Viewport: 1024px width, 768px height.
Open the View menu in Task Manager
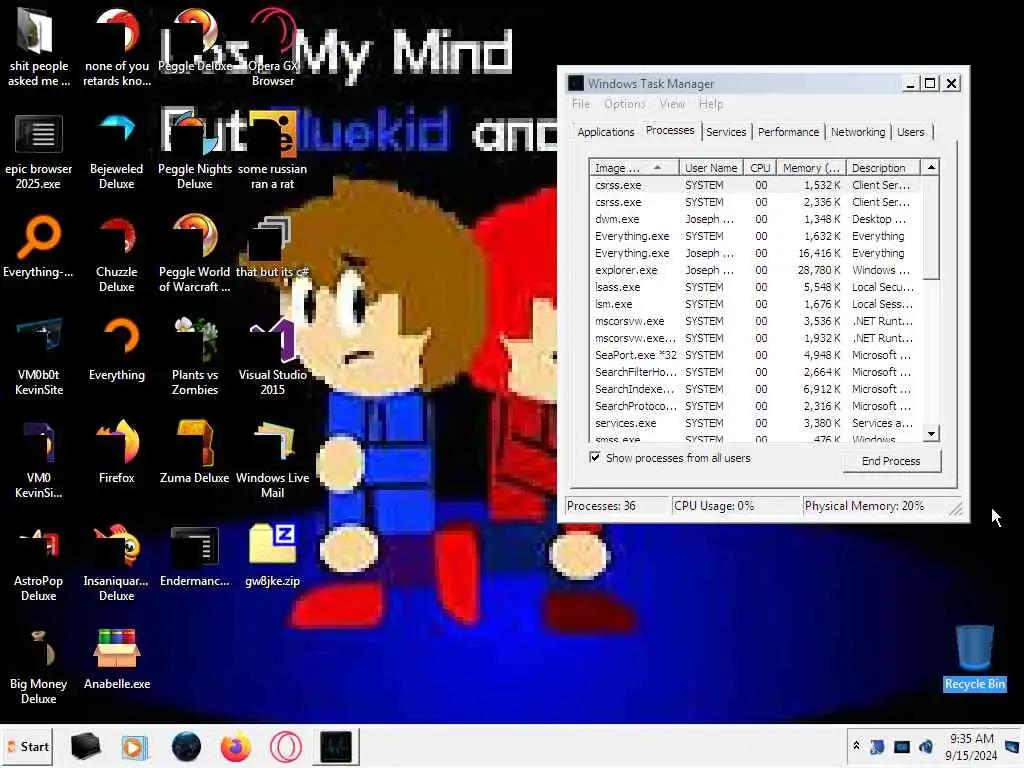pos(672,104)
